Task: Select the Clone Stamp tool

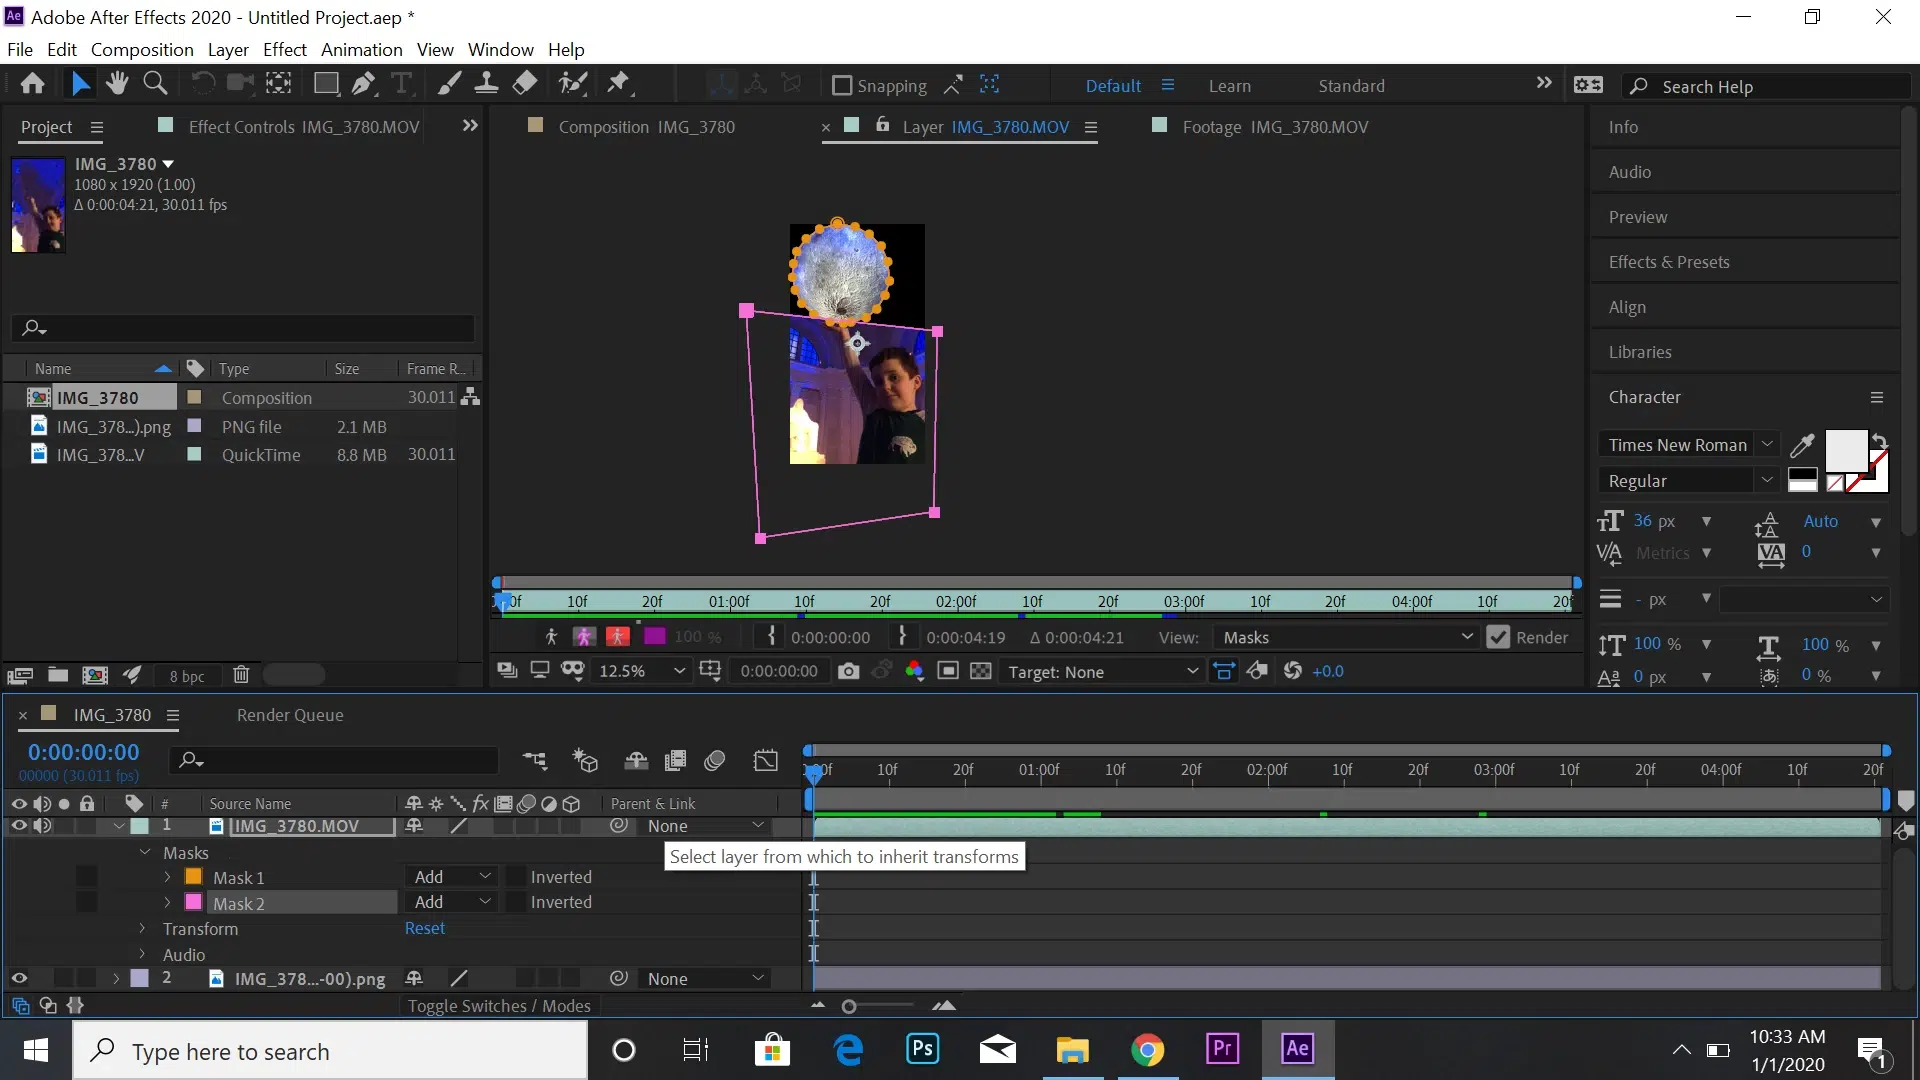Action: coord(487,83)
